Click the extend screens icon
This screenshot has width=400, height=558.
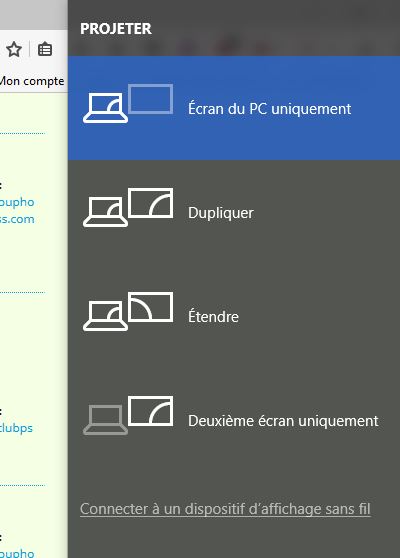coord(128,311)
